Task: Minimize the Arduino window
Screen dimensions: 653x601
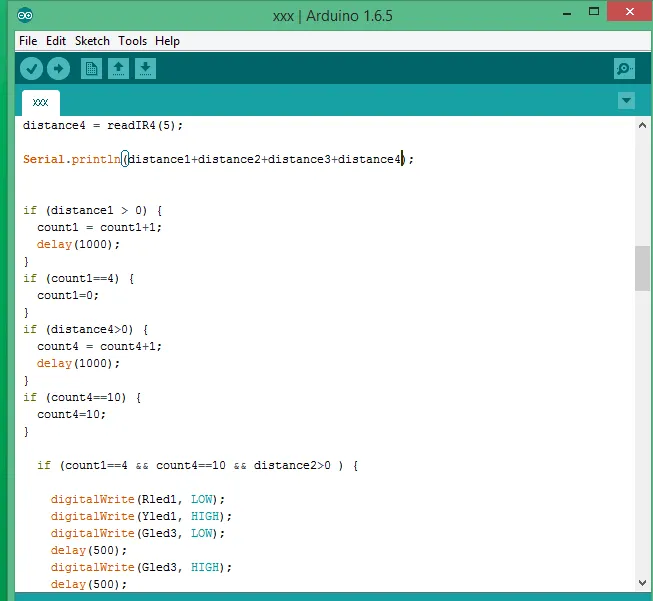Action: pos(567,14)
